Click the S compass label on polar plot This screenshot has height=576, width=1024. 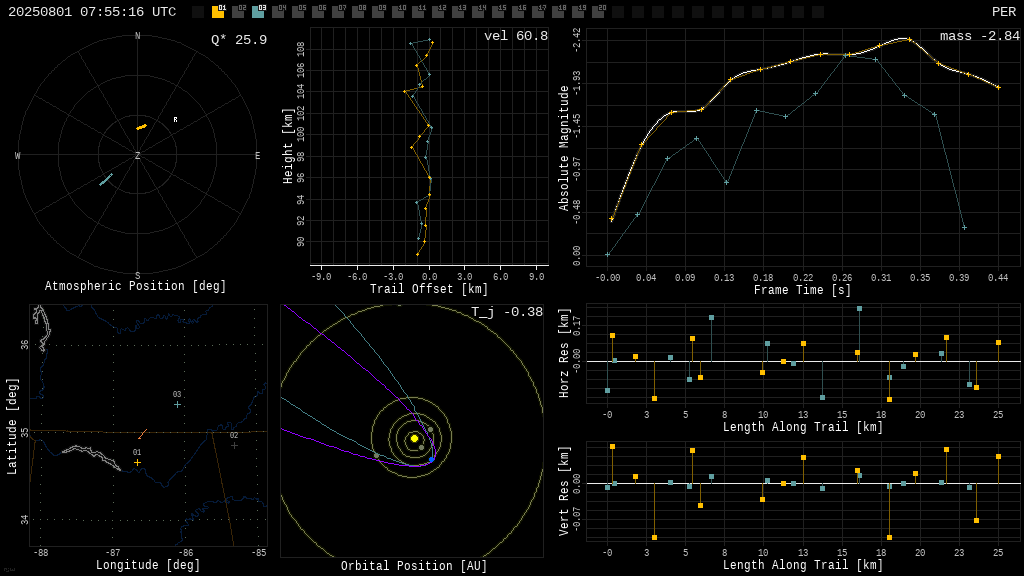click(x=137, y=276)
